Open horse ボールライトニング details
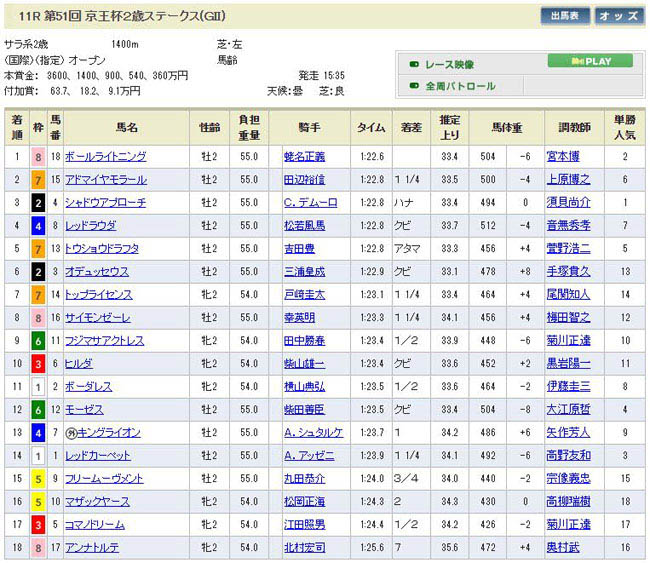This screenshot has height=563, width=650. point(105,157)
